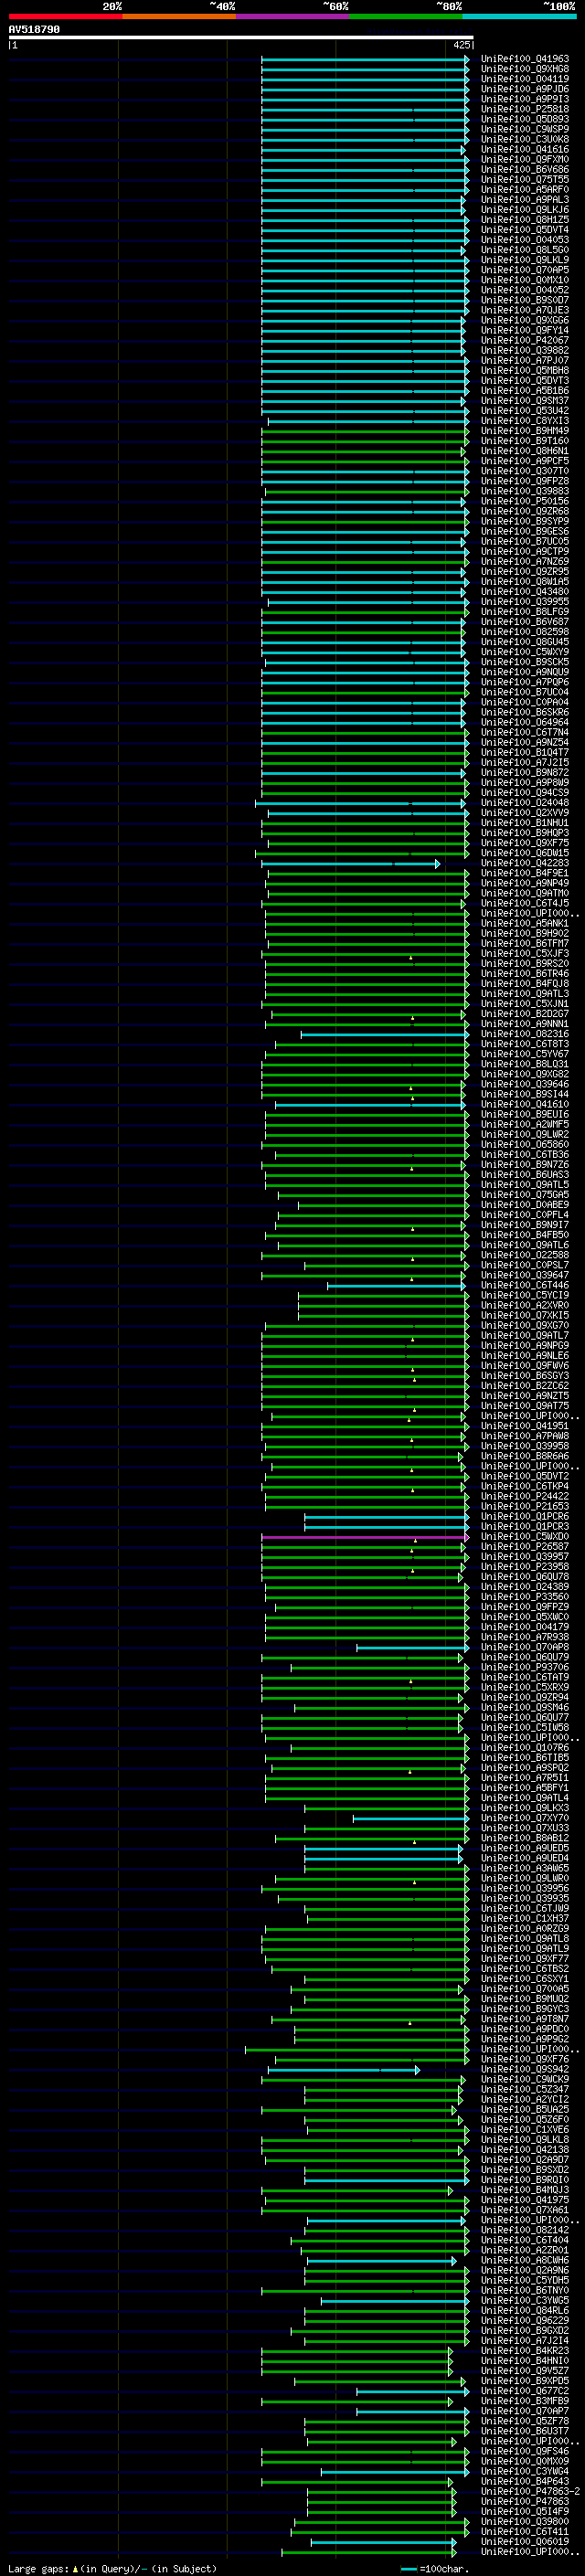Image resolution: width=585 pixels, height=2576 pixels.
Task: Select the UniRef100_Q5MBH8 label
Action: click(525, 370)
